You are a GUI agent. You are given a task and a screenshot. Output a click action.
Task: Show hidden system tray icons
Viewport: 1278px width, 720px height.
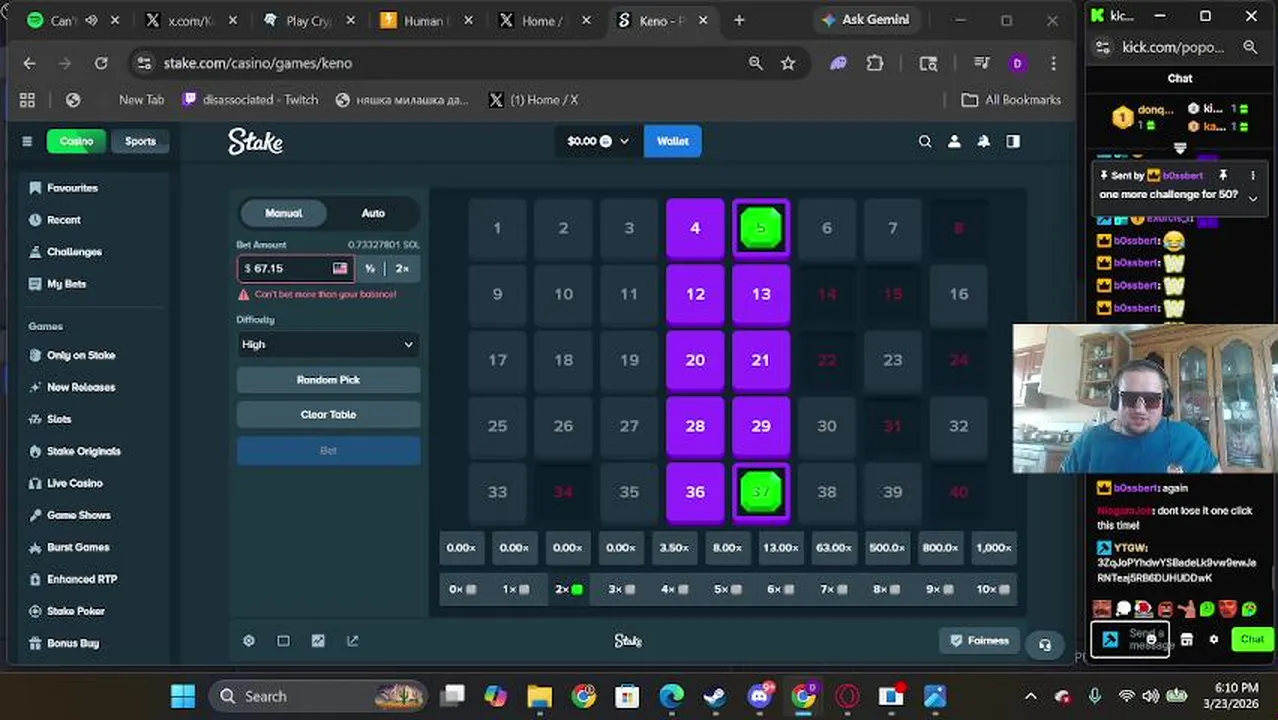1031,696
